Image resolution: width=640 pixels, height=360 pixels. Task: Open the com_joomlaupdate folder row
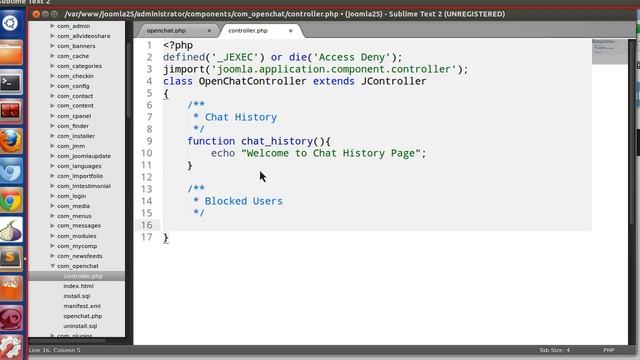77,156
